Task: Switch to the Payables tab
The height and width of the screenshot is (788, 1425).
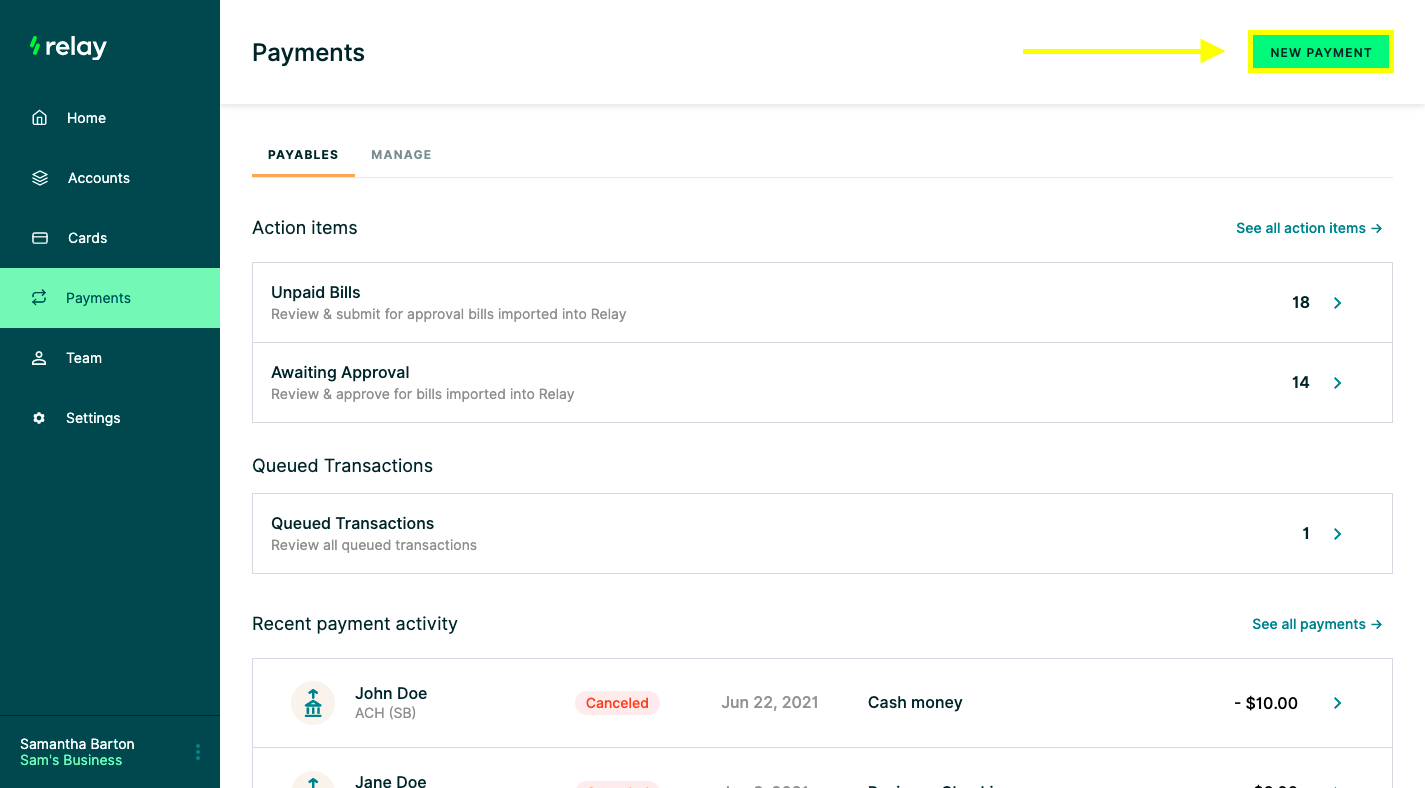Action: [x=303, y=155]
